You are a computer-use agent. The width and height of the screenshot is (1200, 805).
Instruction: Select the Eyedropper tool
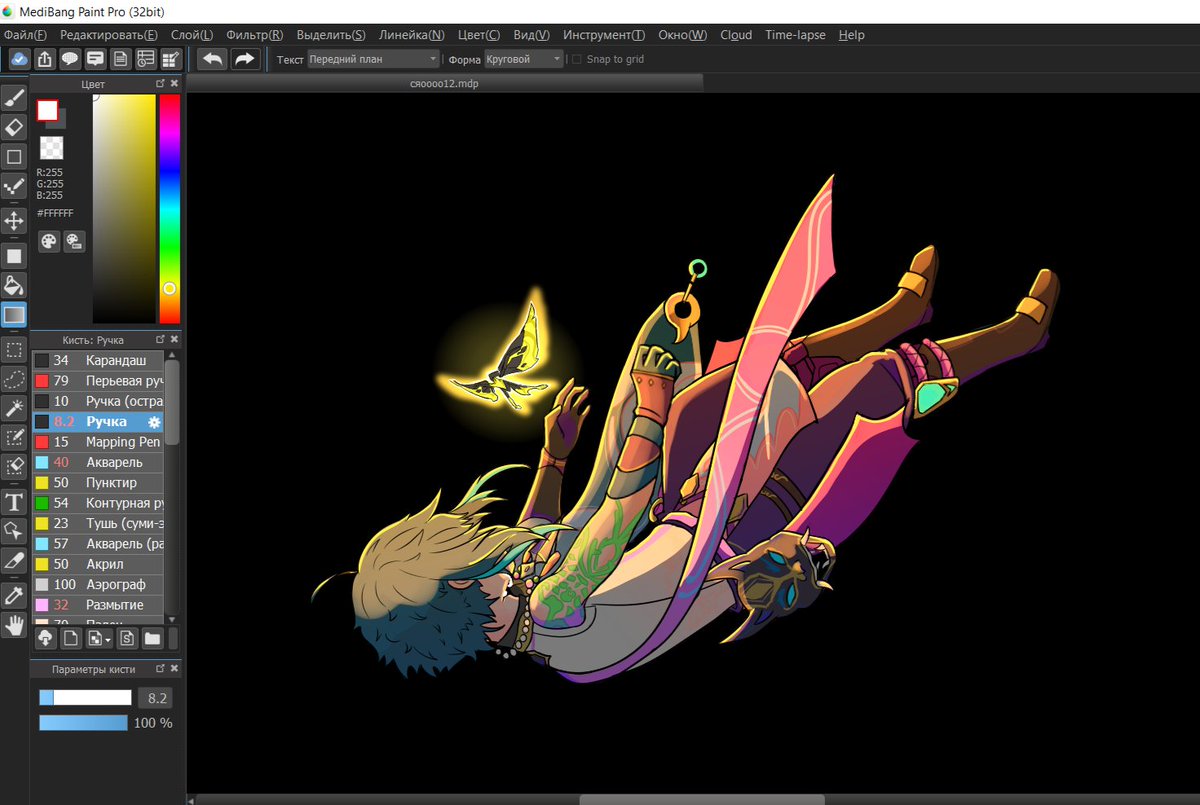coord(14,596)
